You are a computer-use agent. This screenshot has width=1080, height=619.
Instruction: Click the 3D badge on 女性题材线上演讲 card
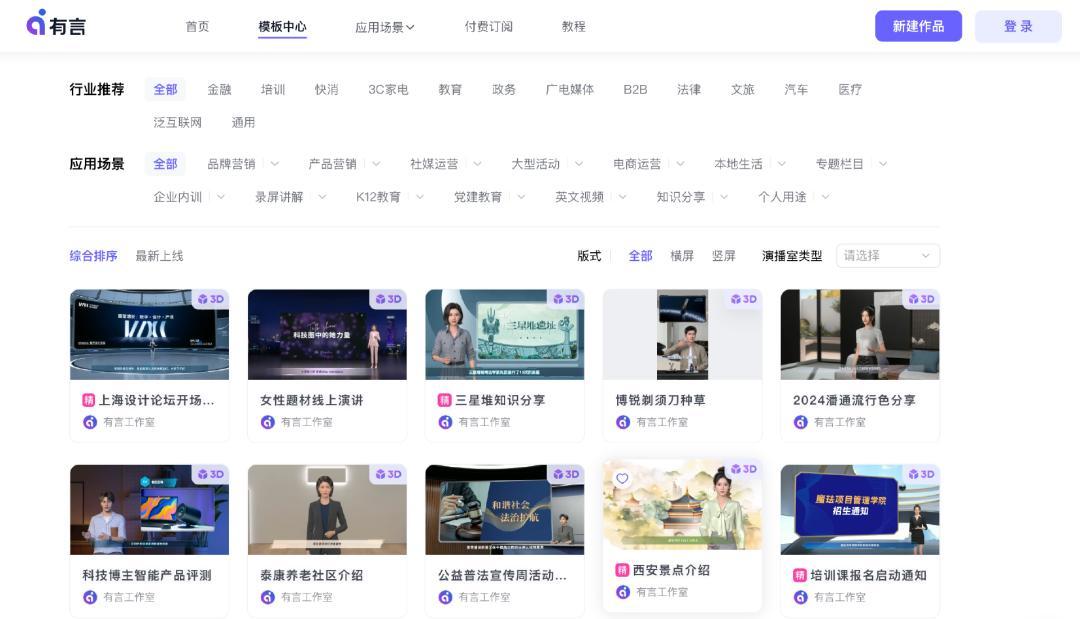tap(388, 299)
